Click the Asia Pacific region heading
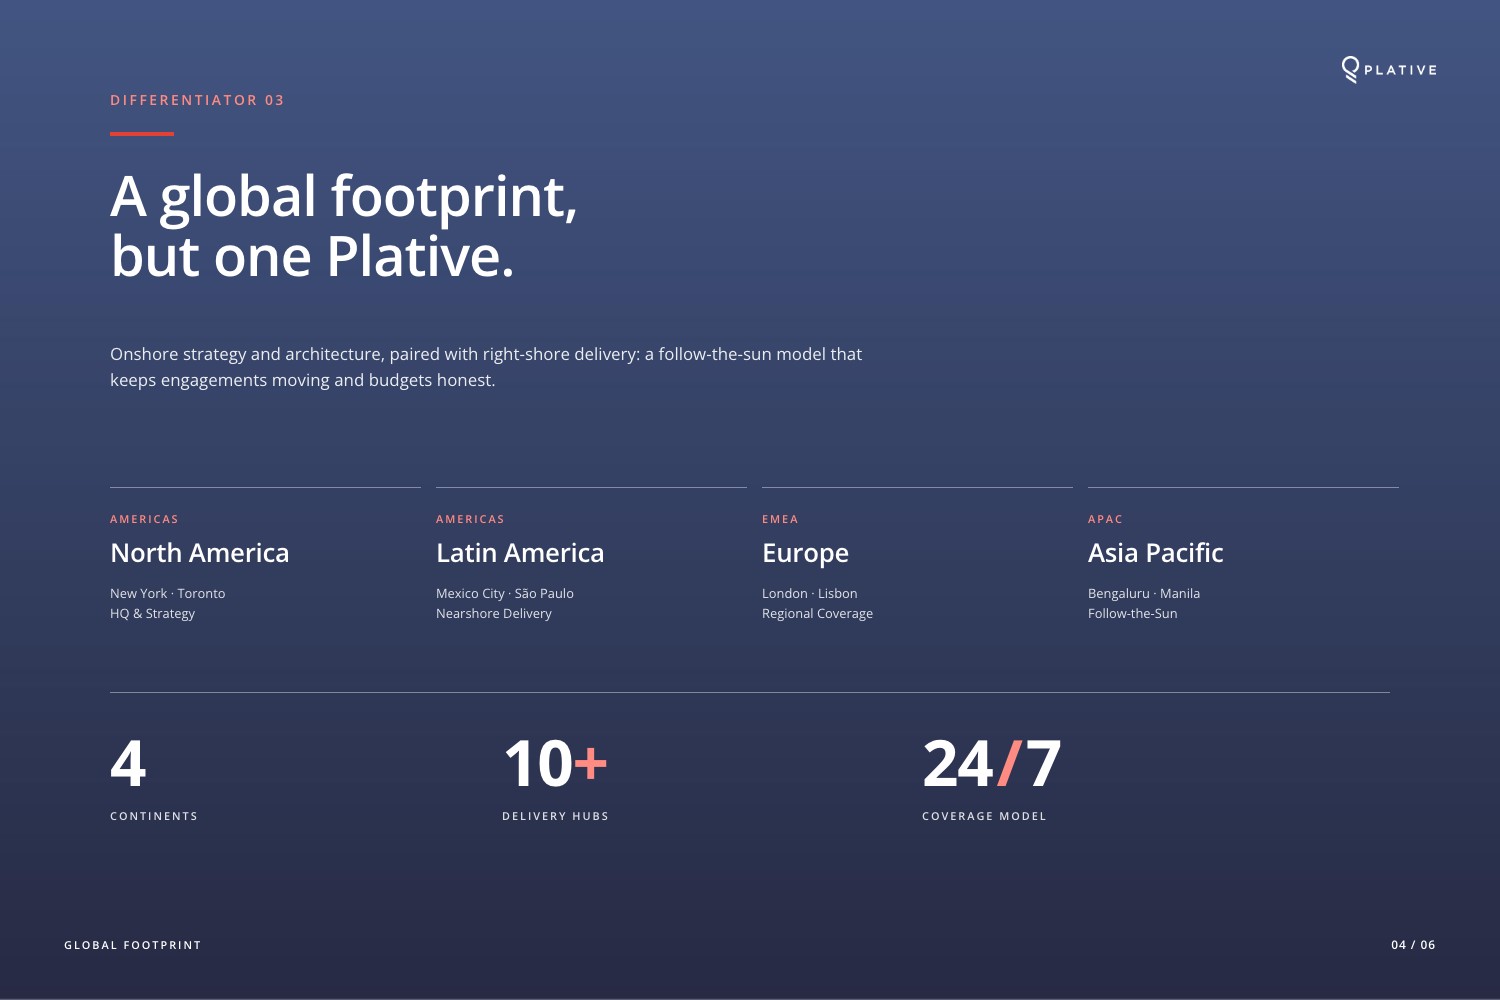This screenshot has height=1000, width=1500. pos(1155,553)
